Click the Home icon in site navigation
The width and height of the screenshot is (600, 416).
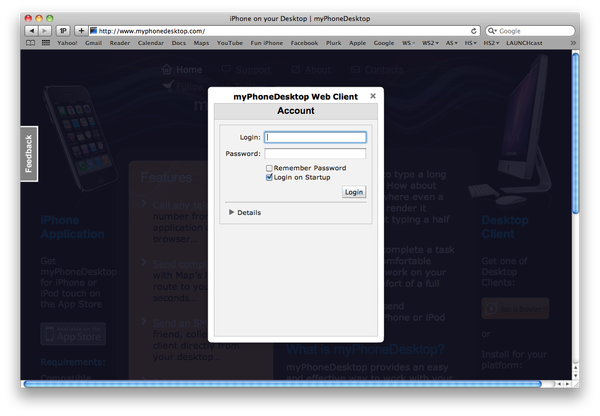pyautogui.click(x=166, y=69)
